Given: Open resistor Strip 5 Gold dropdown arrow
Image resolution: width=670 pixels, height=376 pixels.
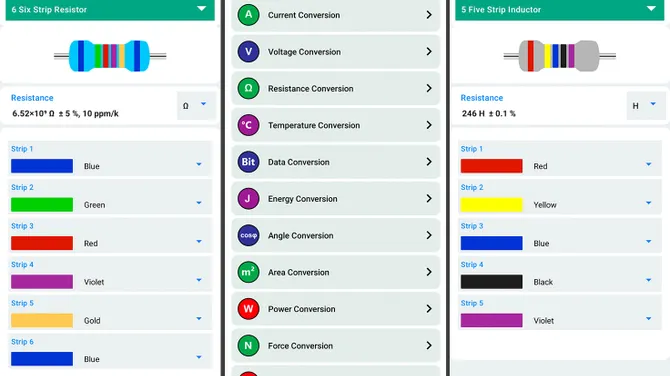Looking at the screenshot, I should pos(199,319).
